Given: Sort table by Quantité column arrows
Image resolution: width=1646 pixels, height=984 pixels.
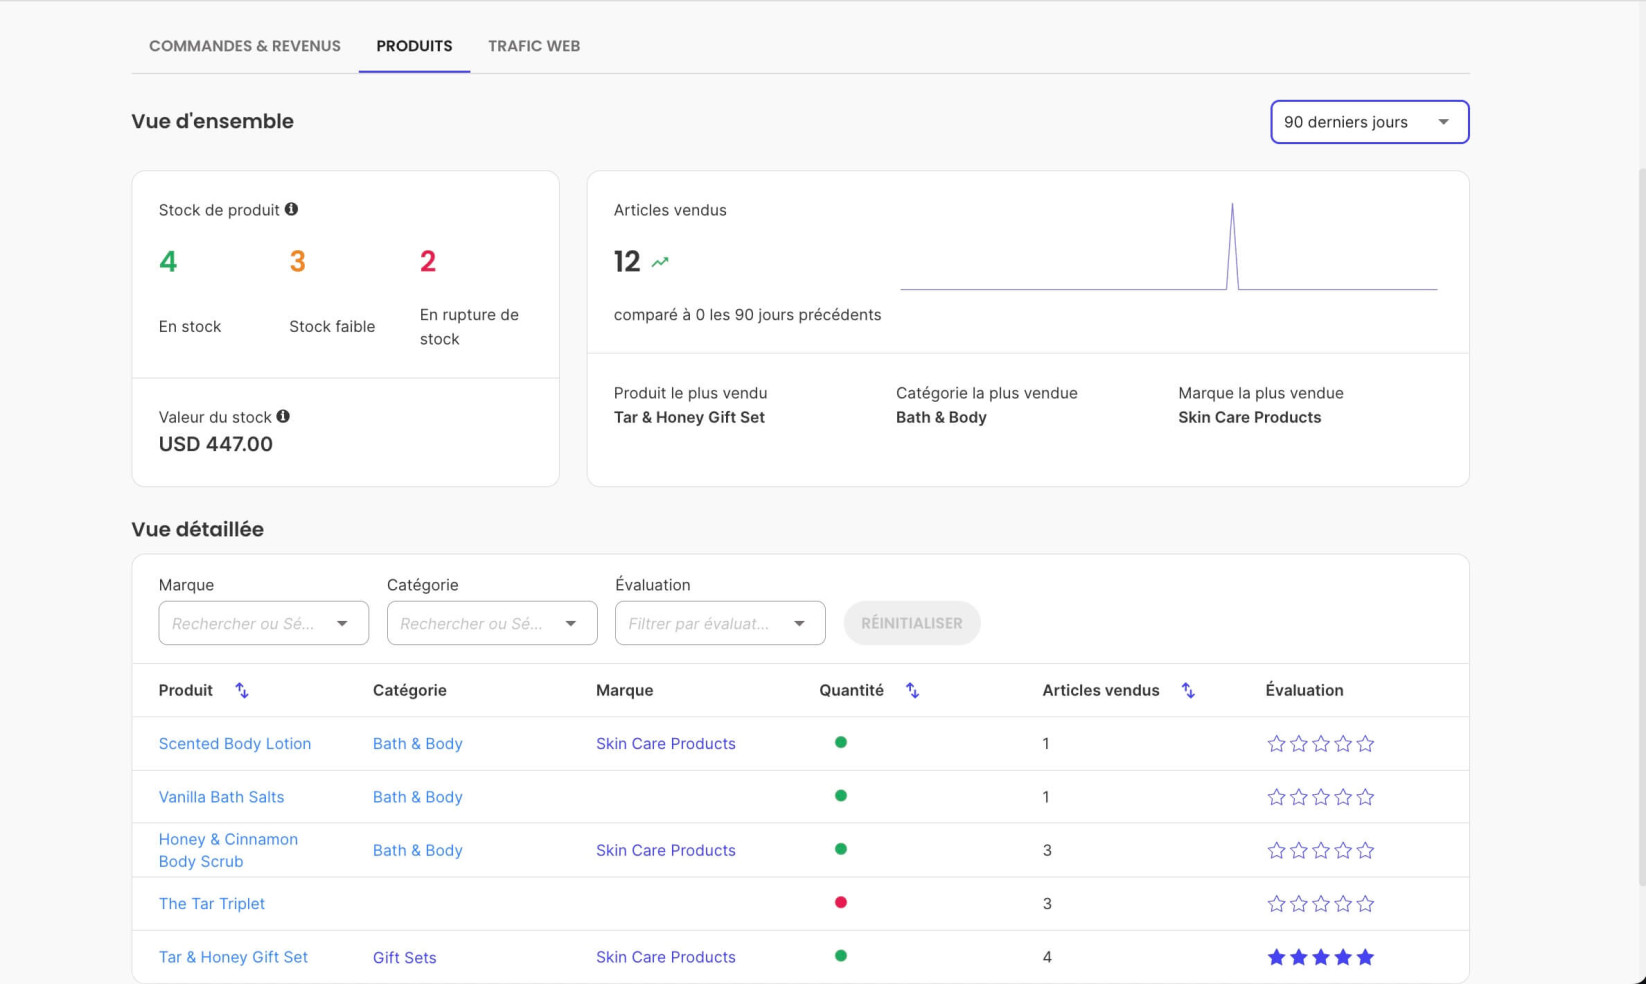Looking at the screenshot, I should coord(912,690).
